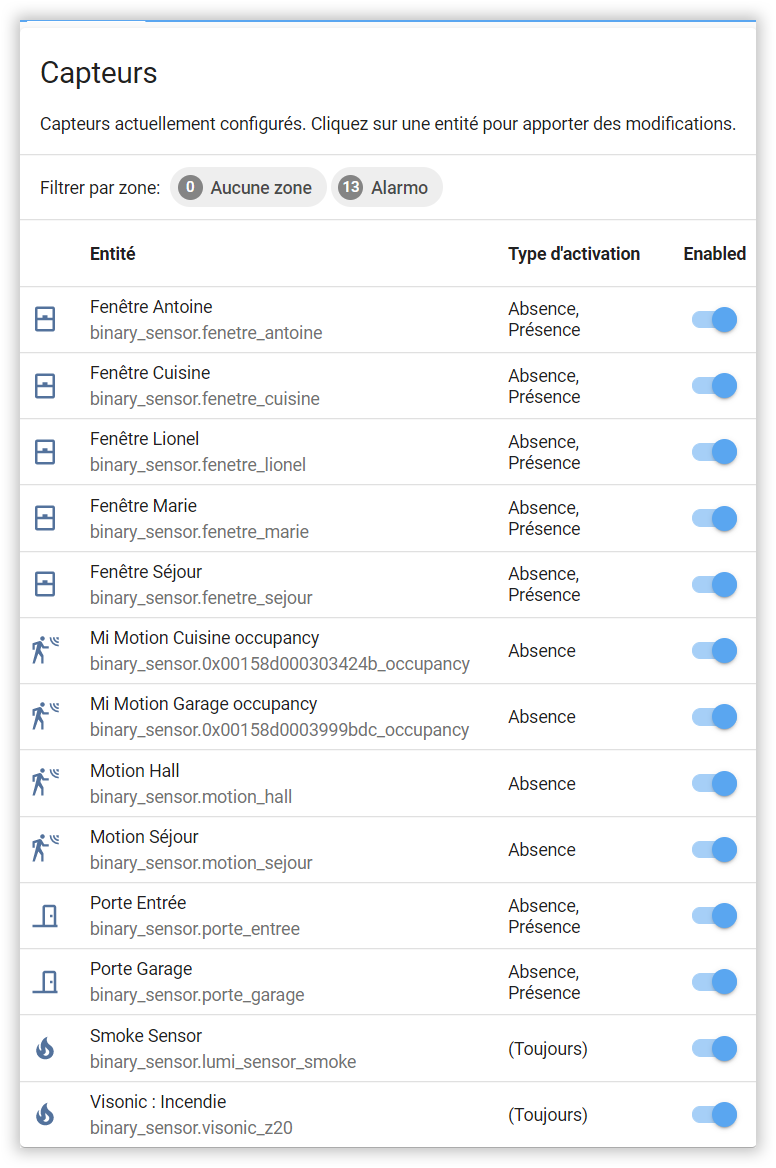Click the motion icon beside Motion Hall

click(45, 783)
